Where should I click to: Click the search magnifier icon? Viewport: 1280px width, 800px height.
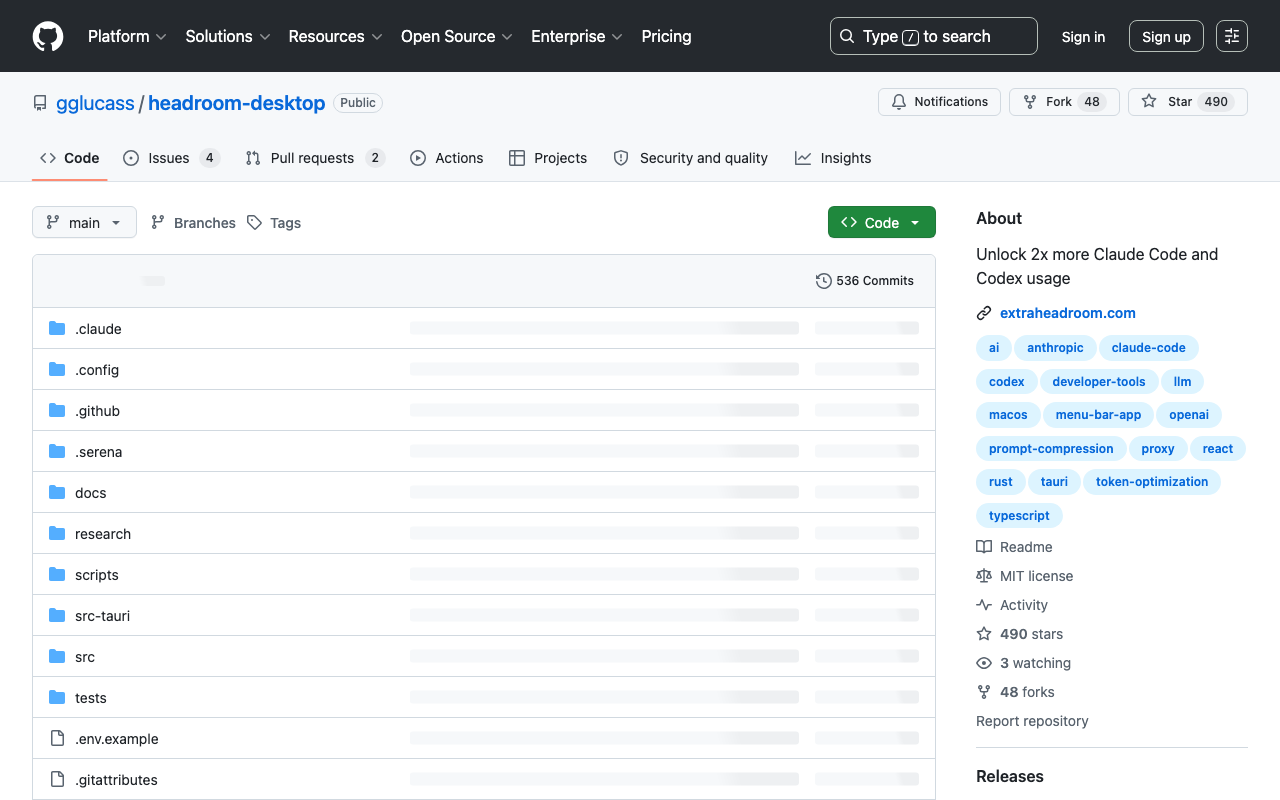tap(847, 36)
